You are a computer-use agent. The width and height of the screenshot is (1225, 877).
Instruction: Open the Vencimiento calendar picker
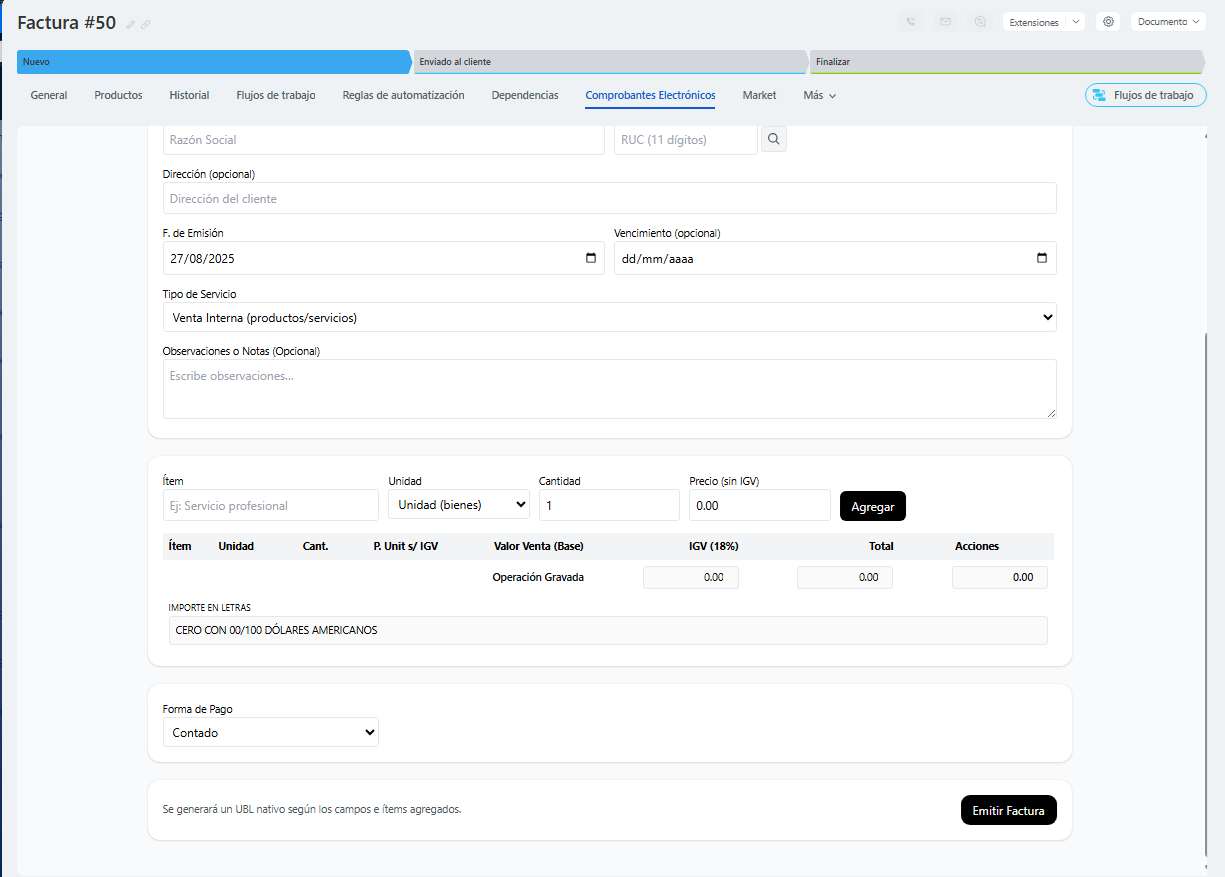pyautogui.click(x=1042, y=258)
